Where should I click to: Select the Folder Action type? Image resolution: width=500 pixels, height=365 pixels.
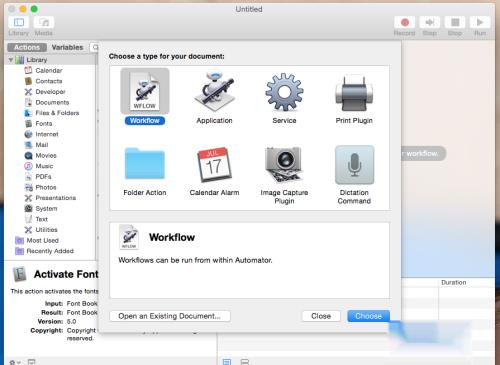tap(145, 163)
